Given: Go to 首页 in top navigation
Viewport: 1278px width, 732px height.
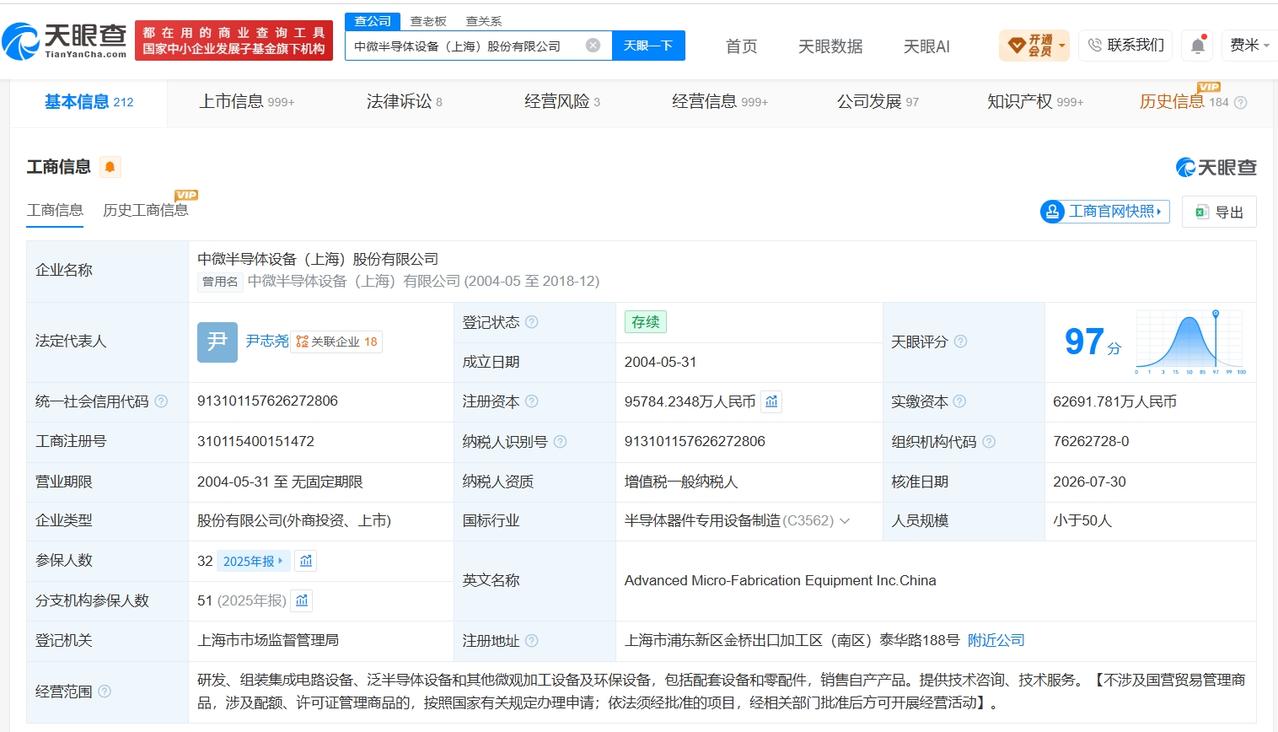Looking at the screenshot, I should click(741, 46).
